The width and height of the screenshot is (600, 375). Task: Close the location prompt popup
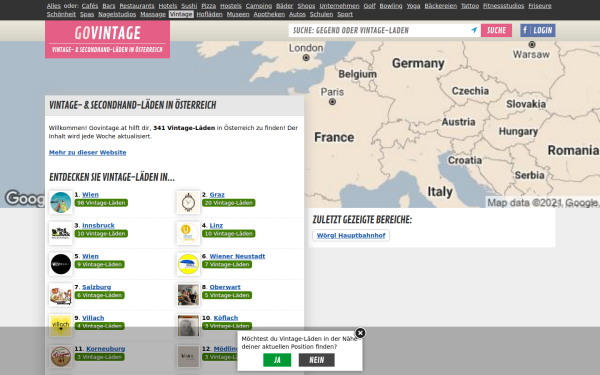tap(360, 333)
